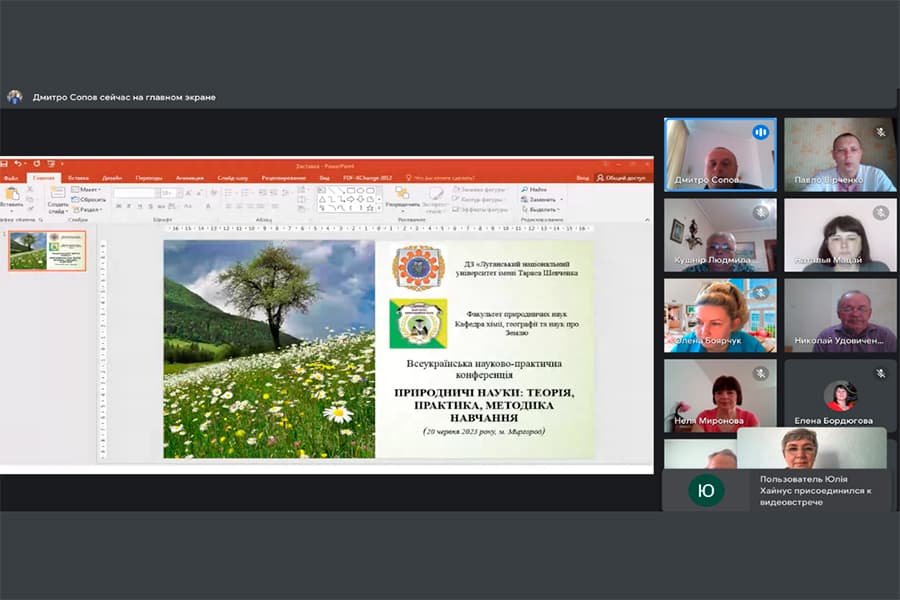Click muted microphone icon on Павло Вірченко's tile
This screenshot has height=600, width=900.
click(x=881, y=132)
